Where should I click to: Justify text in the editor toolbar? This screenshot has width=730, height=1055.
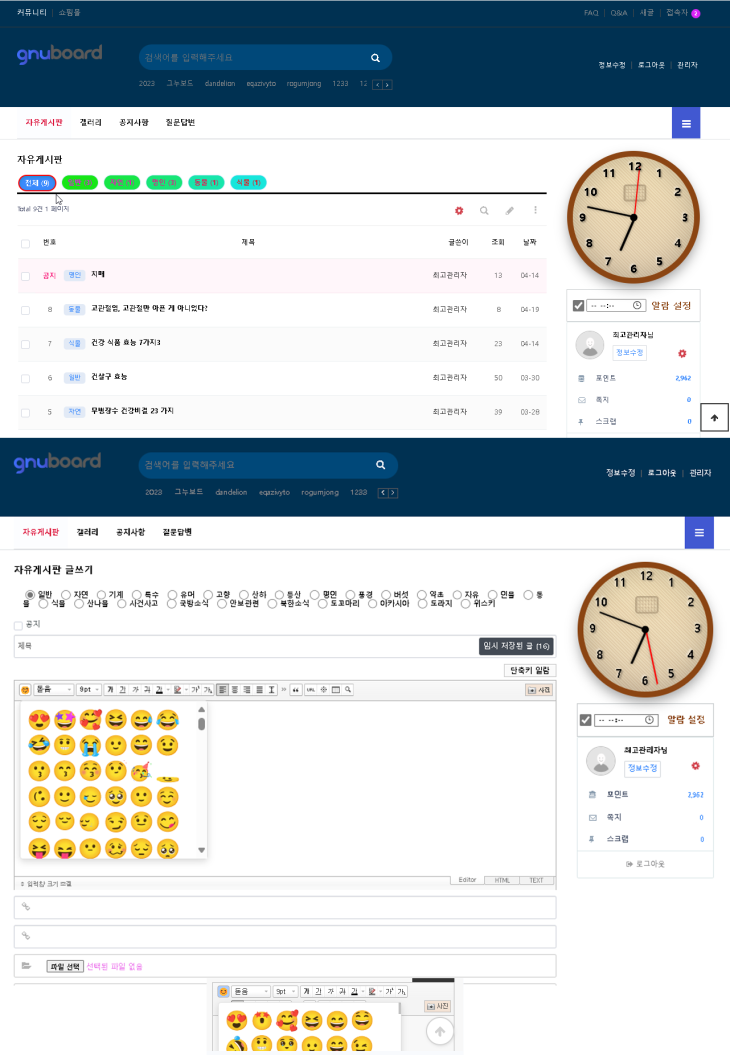coord(259,690)
